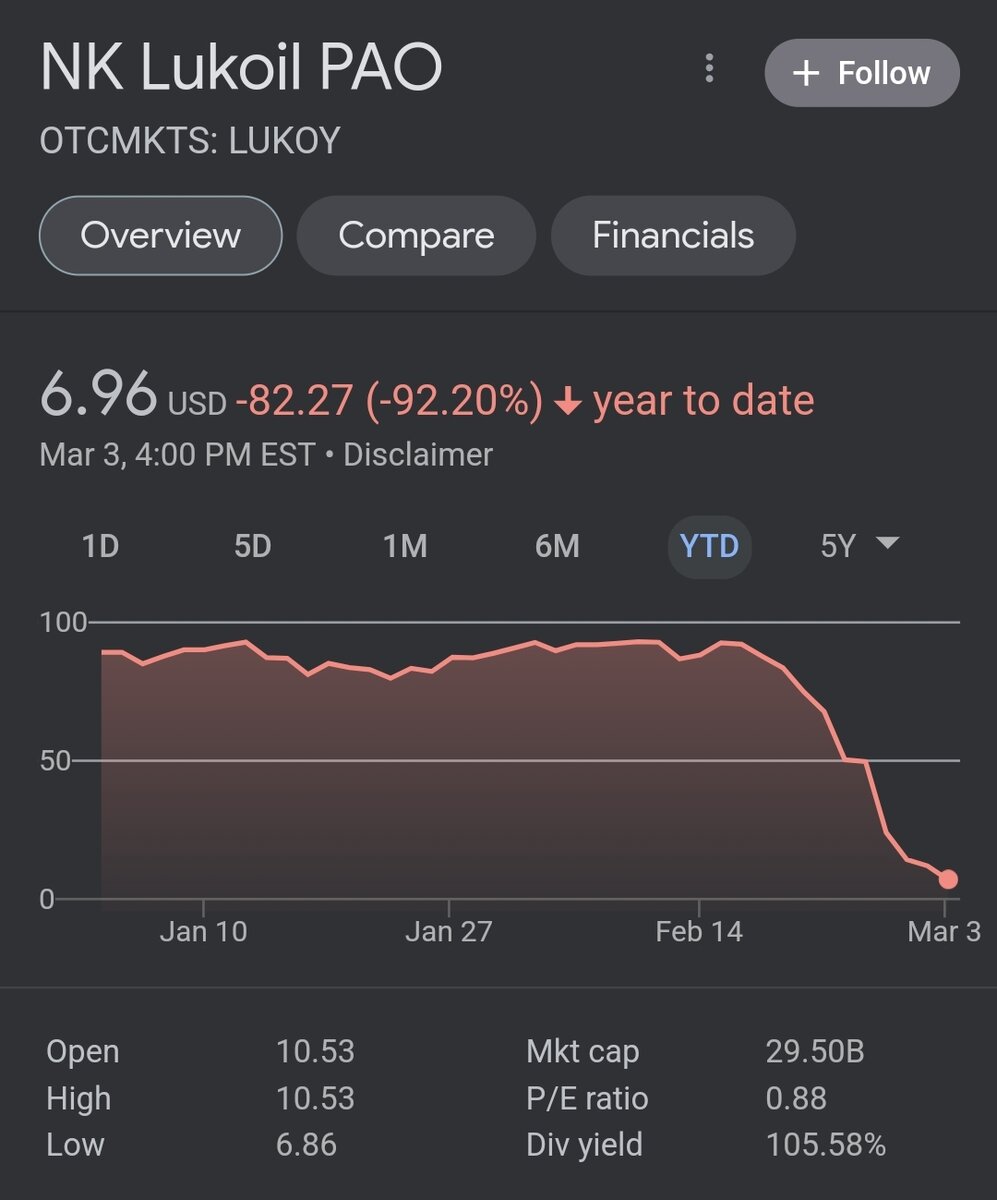997x1200 pixels.
Task: Click the red down arrow price indicator
Action: point(568,402)
